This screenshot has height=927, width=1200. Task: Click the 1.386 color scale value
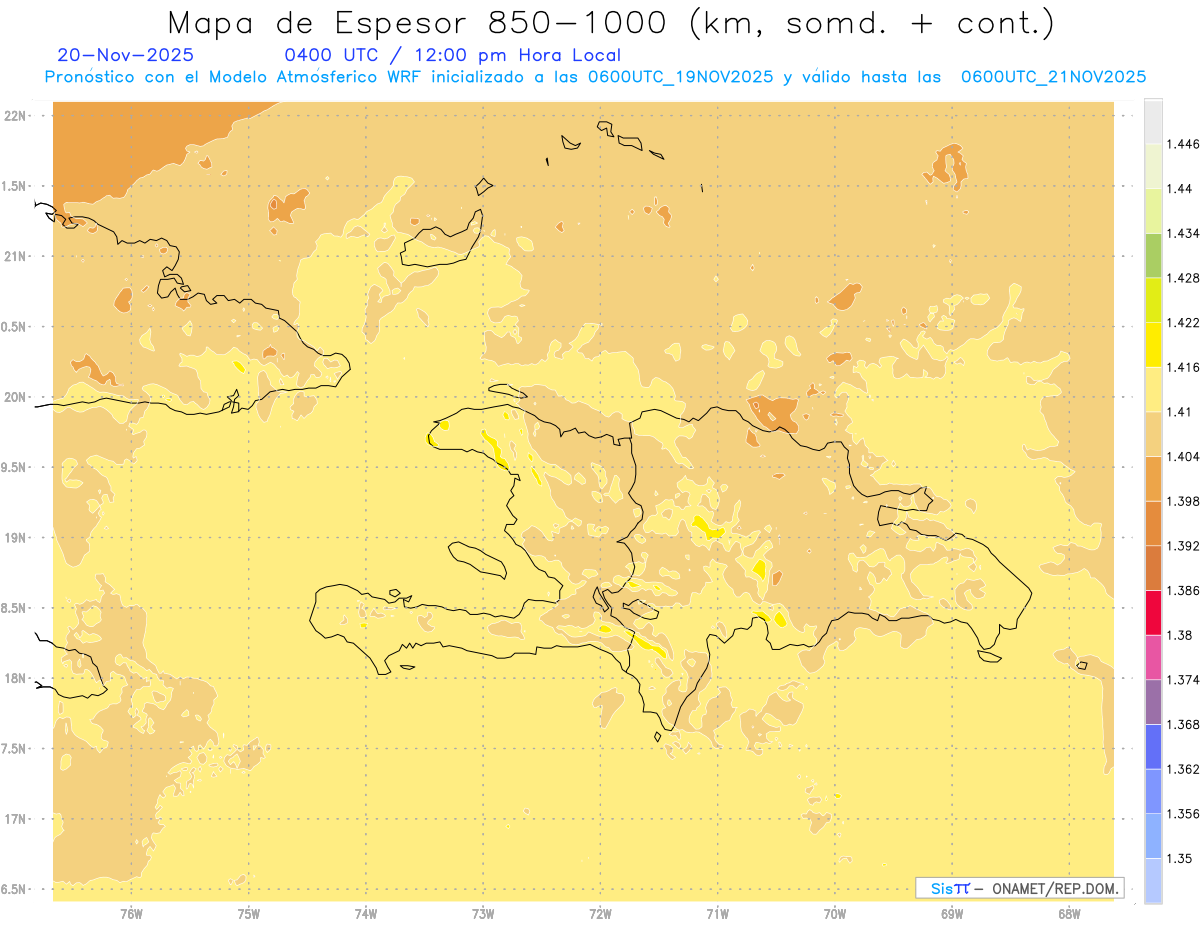(1183, 591)
